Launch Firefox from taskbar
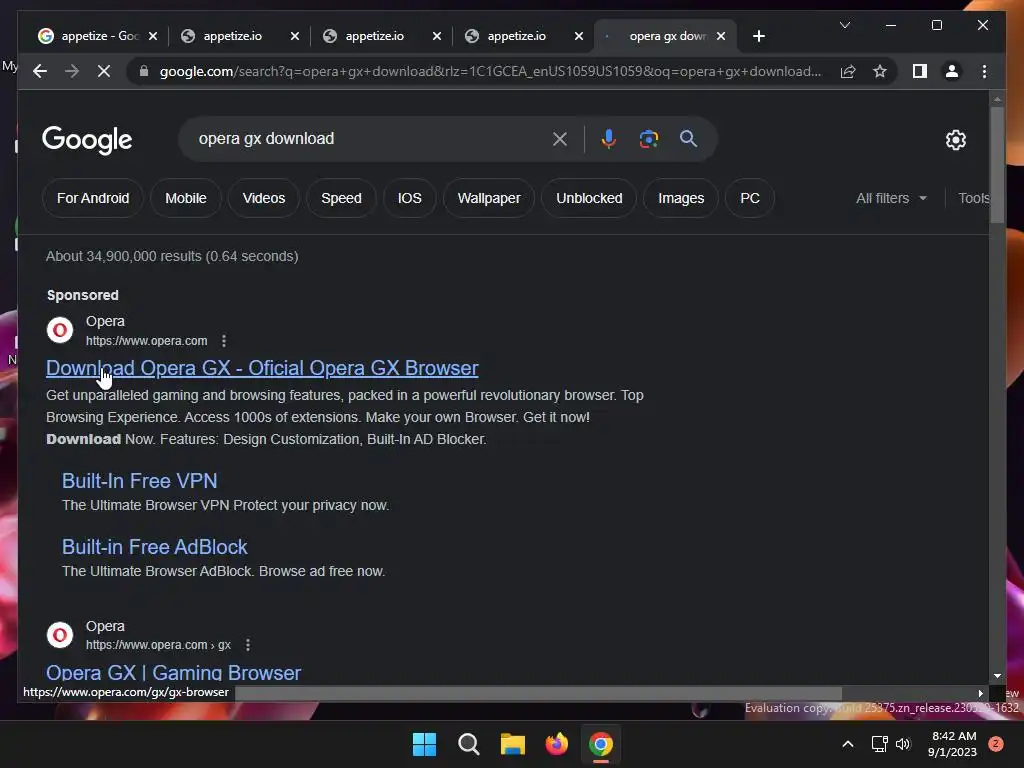This screenshot has height=768, width=1024. (x=556, y=744)
